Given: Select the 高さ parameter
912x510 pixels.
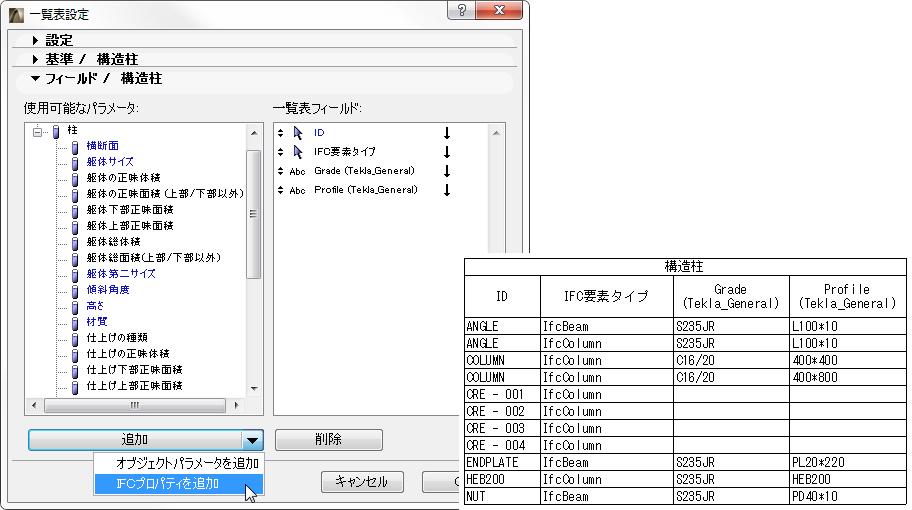Looking at the screenshot, I should [x=95, y=305].
